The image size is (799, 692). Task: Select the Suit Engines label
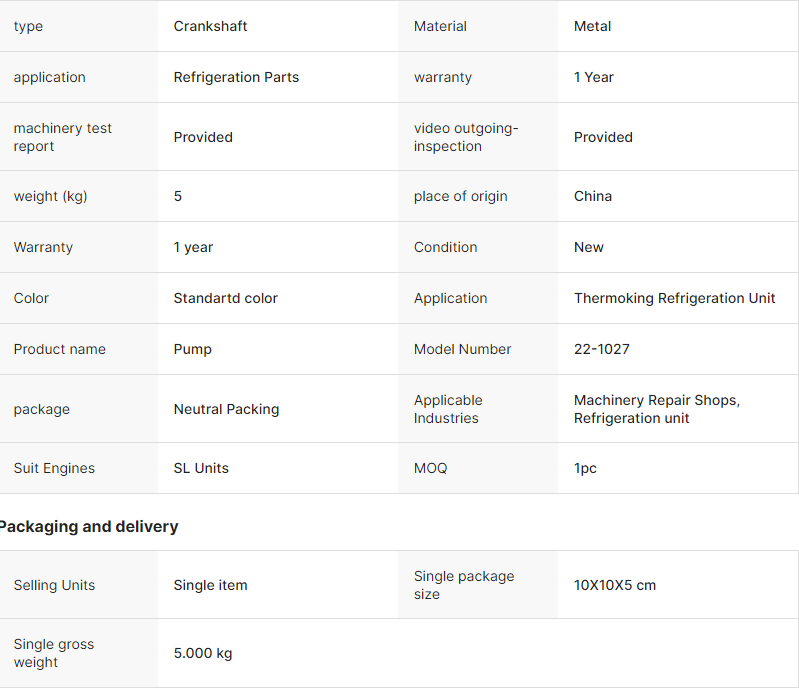54,468
